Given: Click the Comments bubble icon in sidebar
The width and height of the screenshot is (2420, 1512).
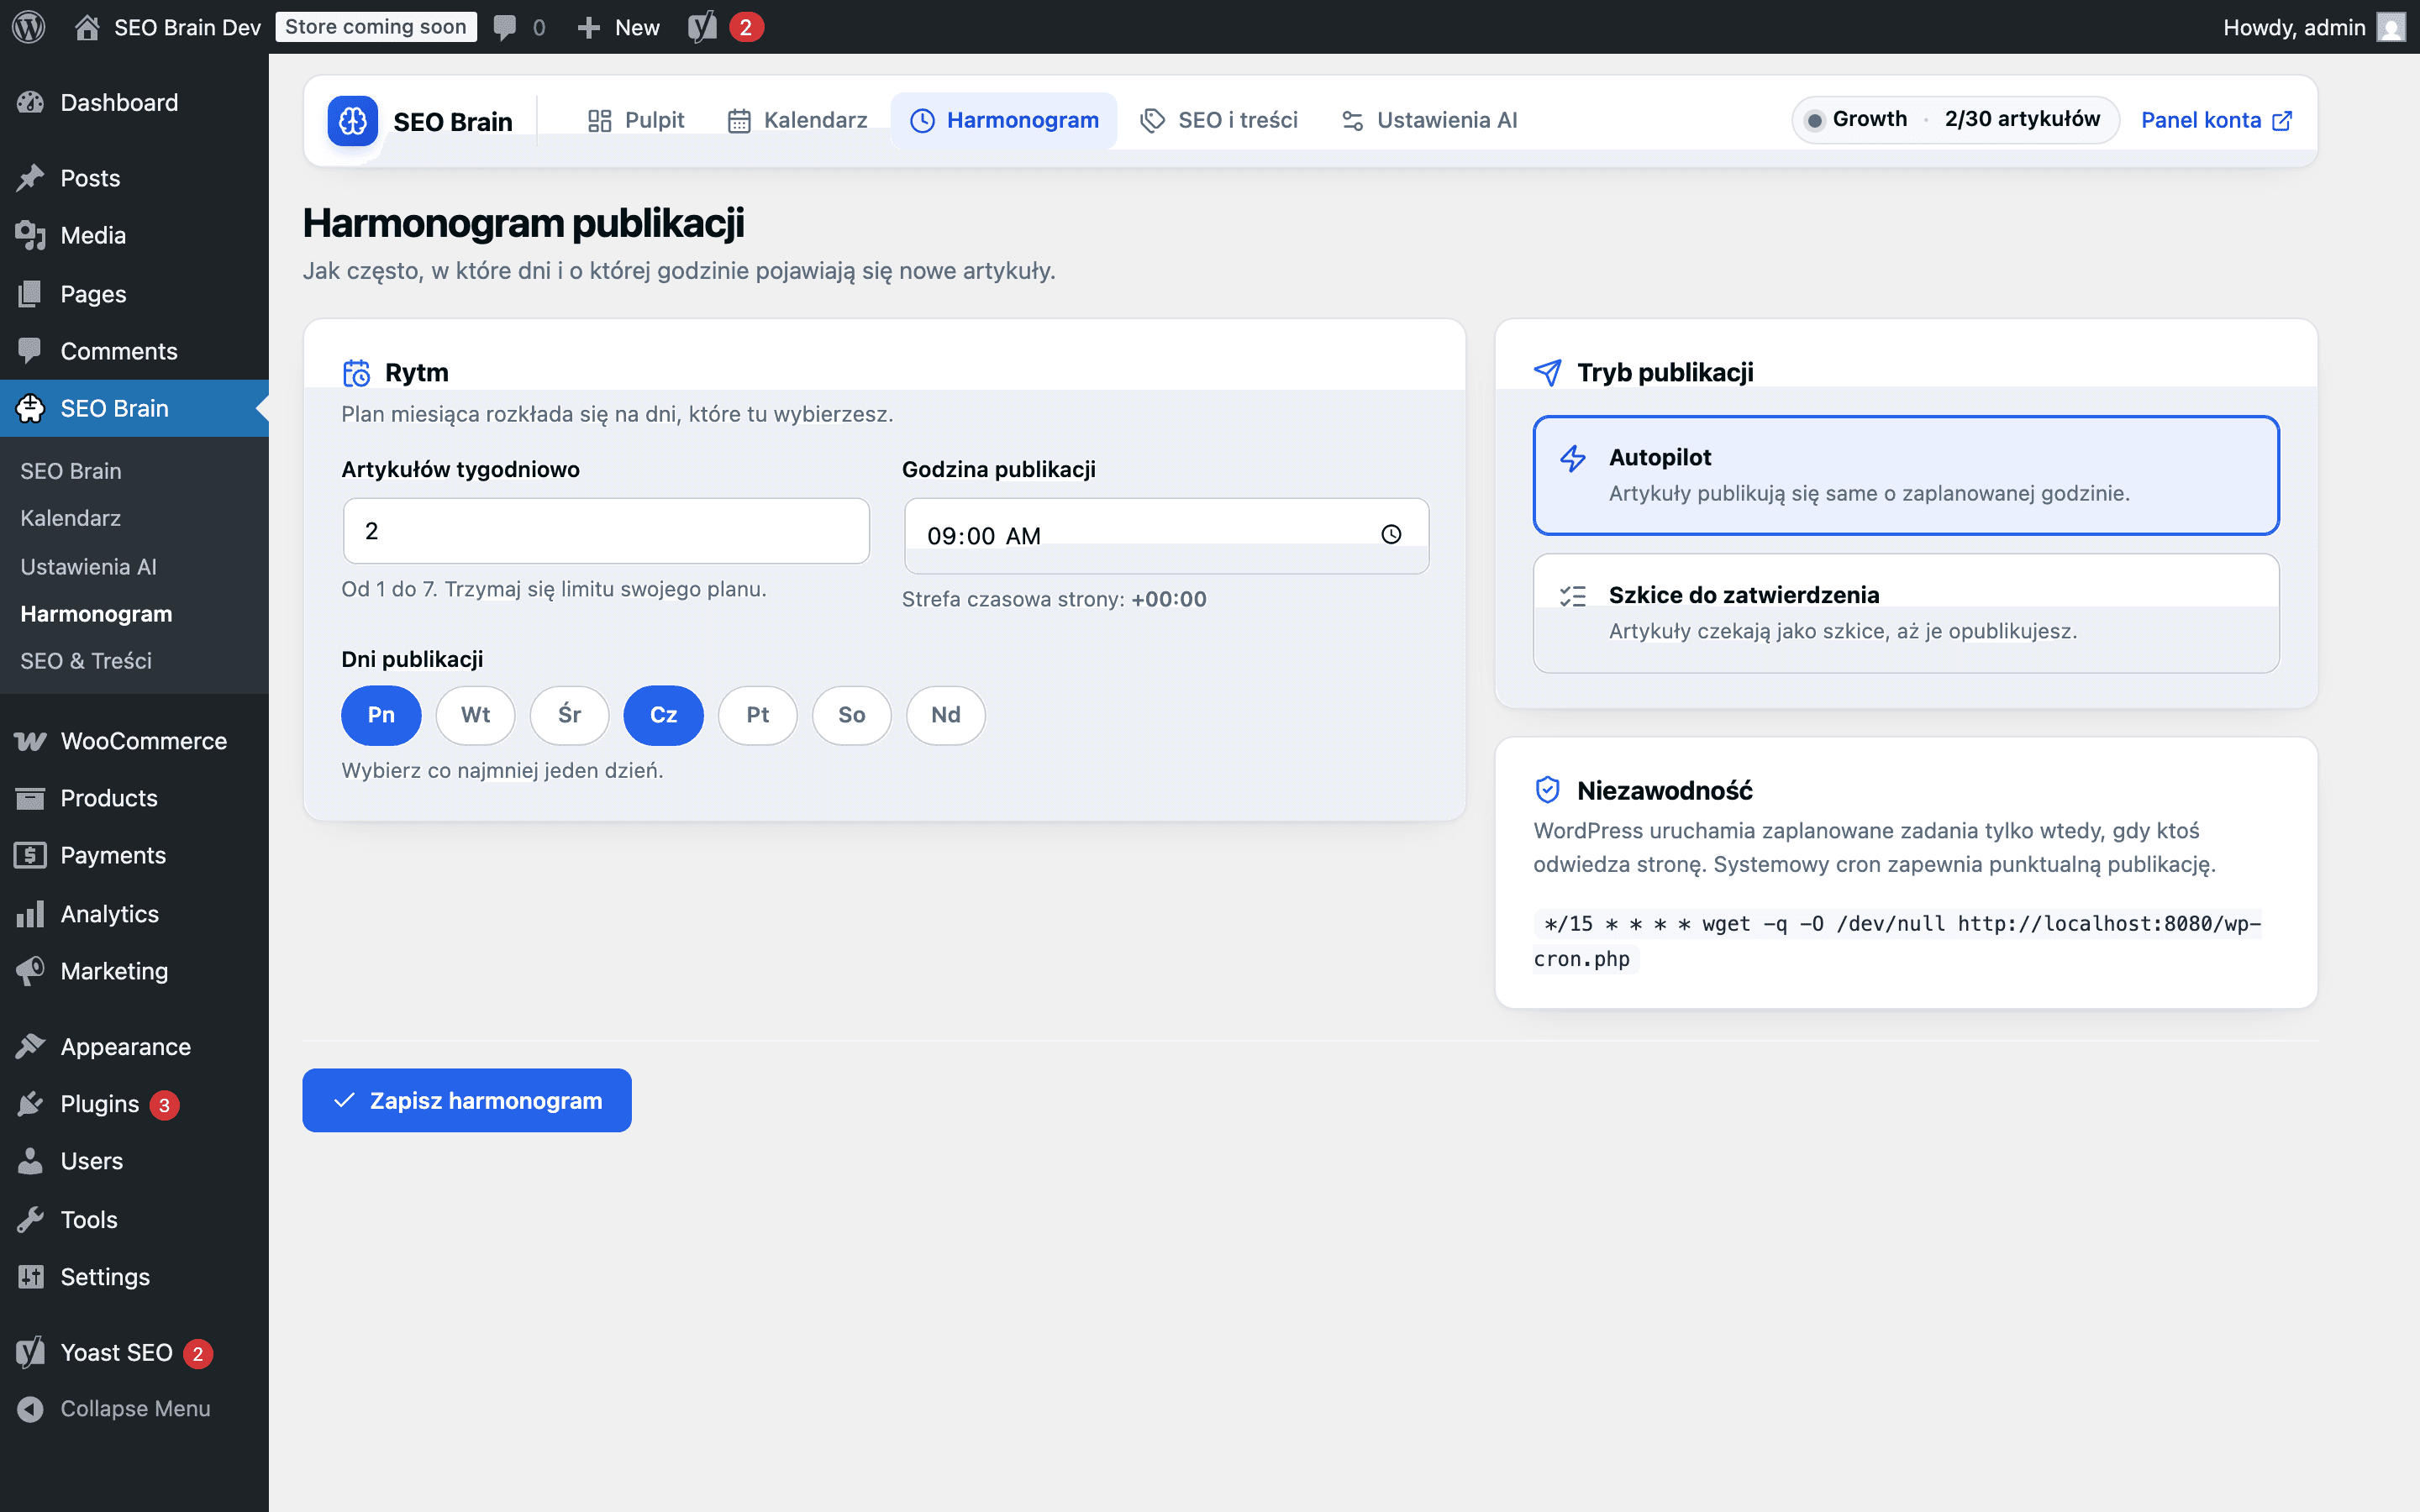Looking at the screenshot, I should tap(30, 351).
